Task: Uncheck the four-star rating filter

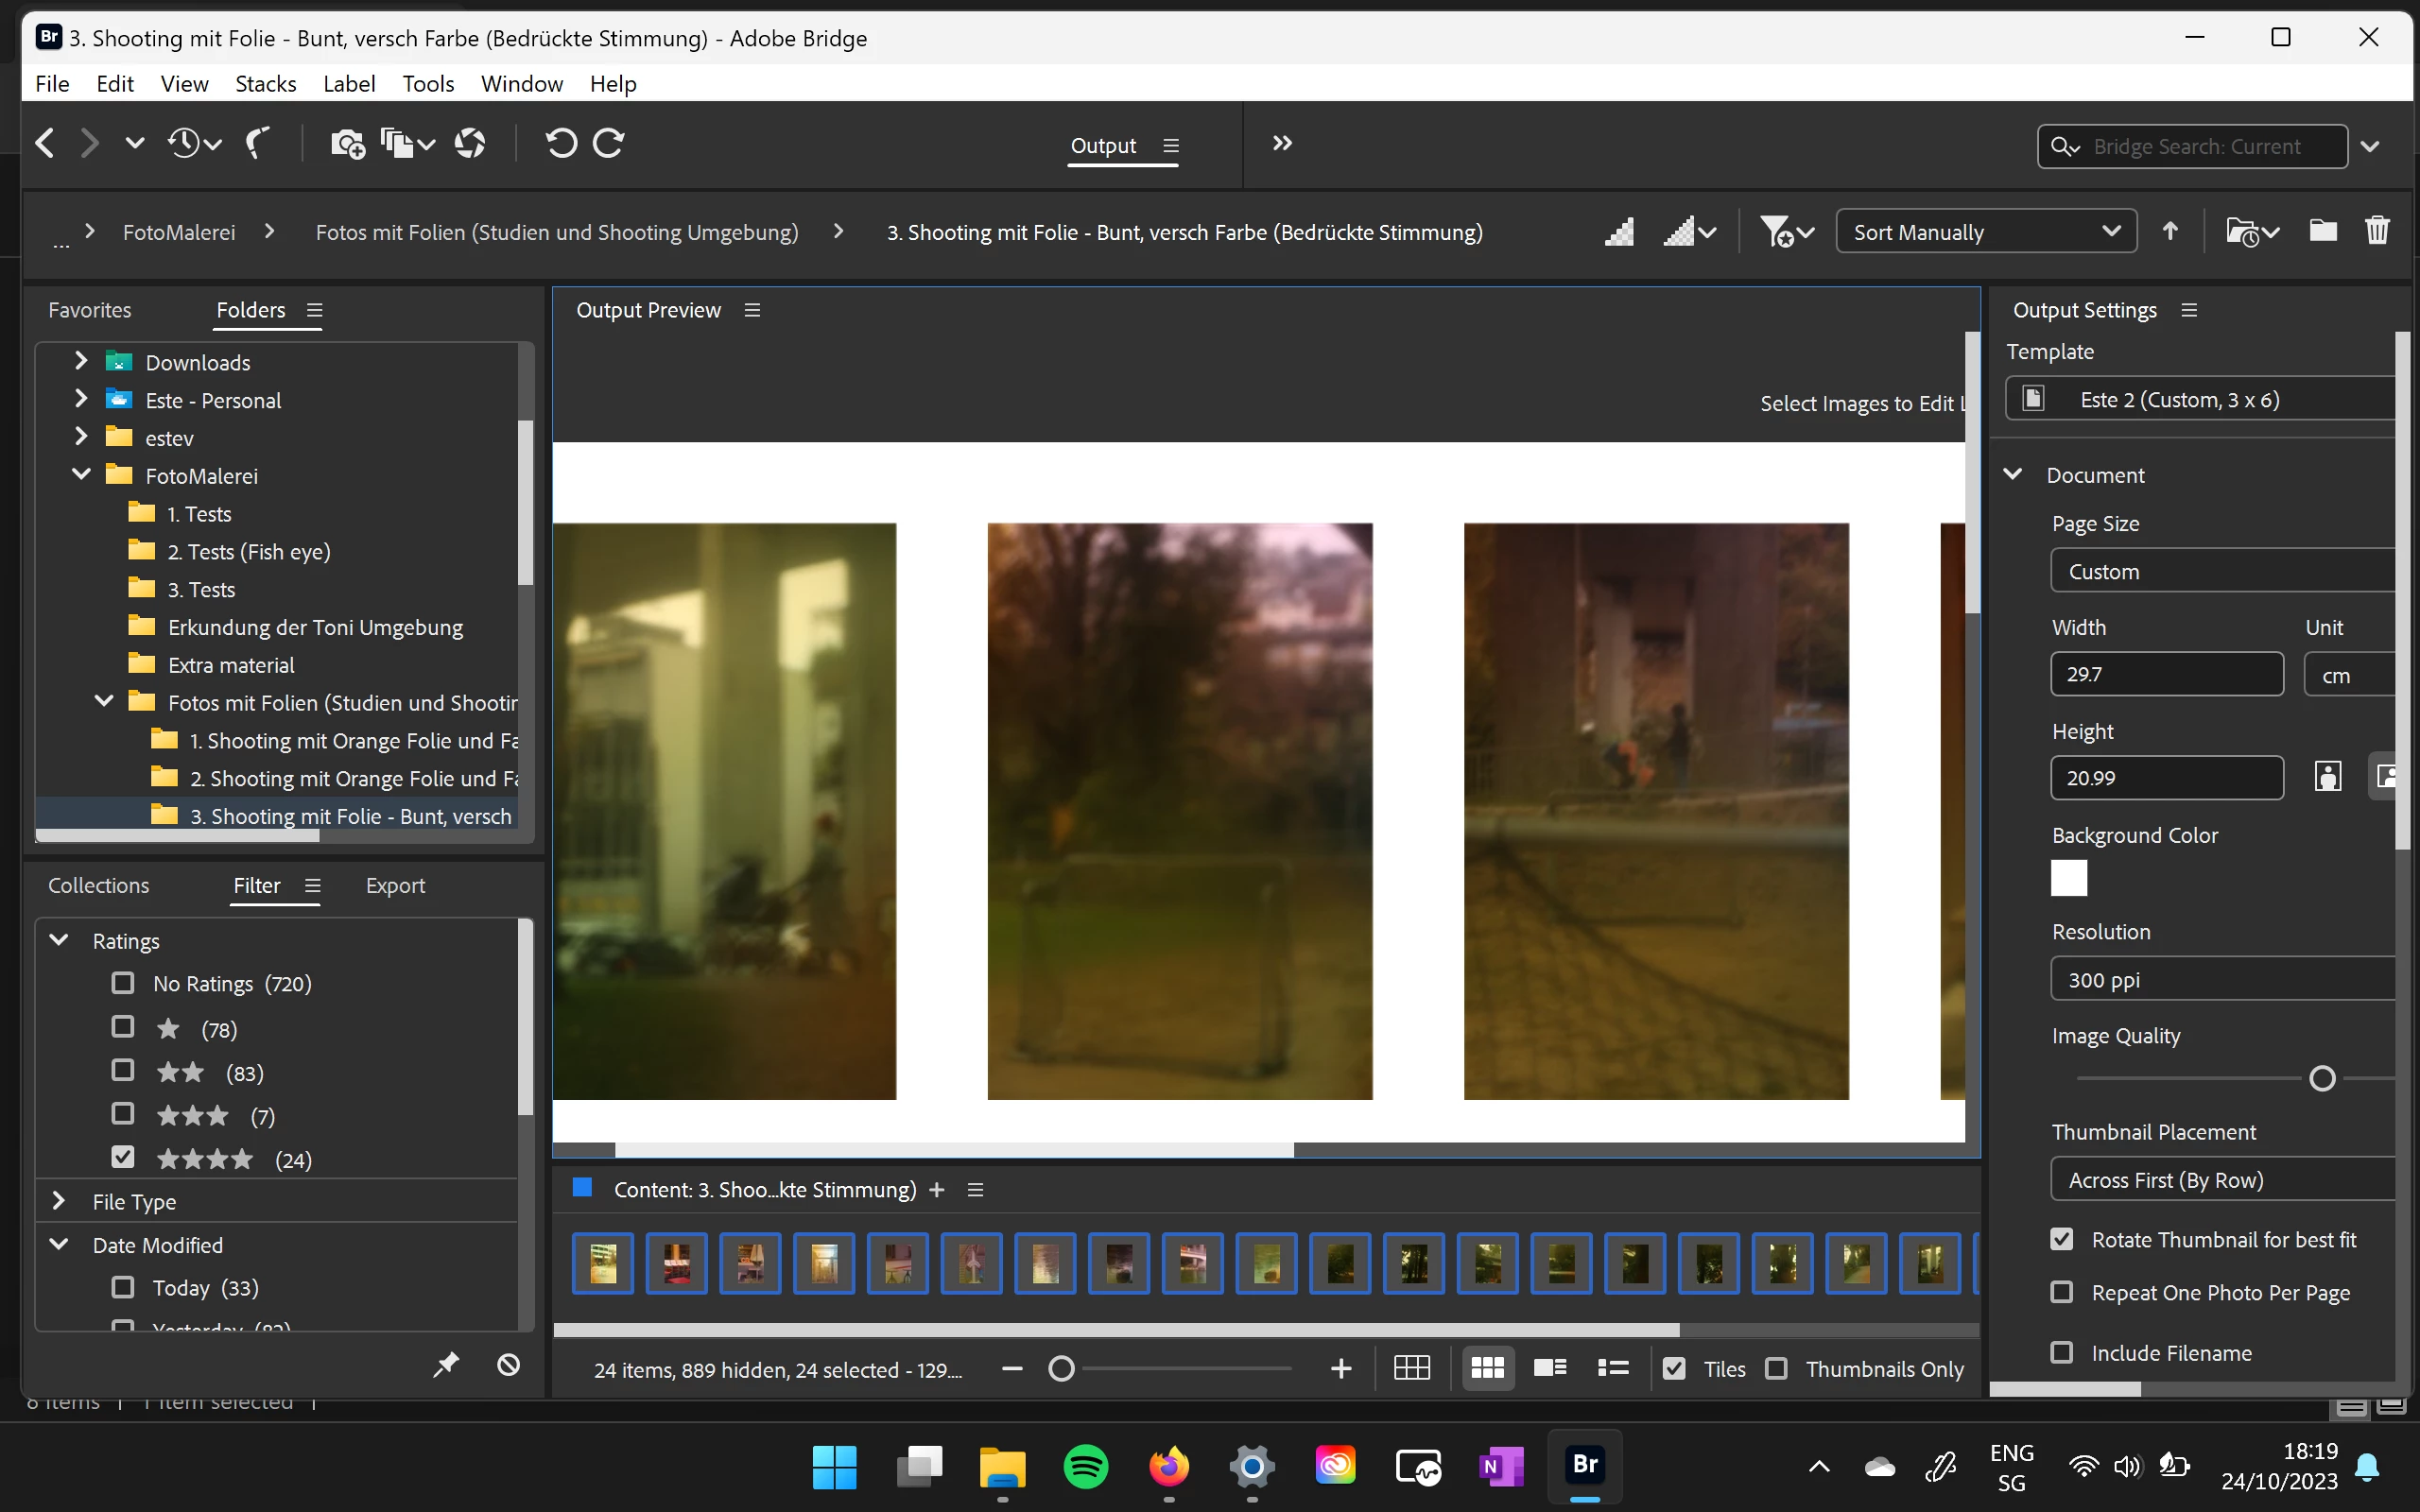Action: pyautogui.click(x=123, y=1158)
